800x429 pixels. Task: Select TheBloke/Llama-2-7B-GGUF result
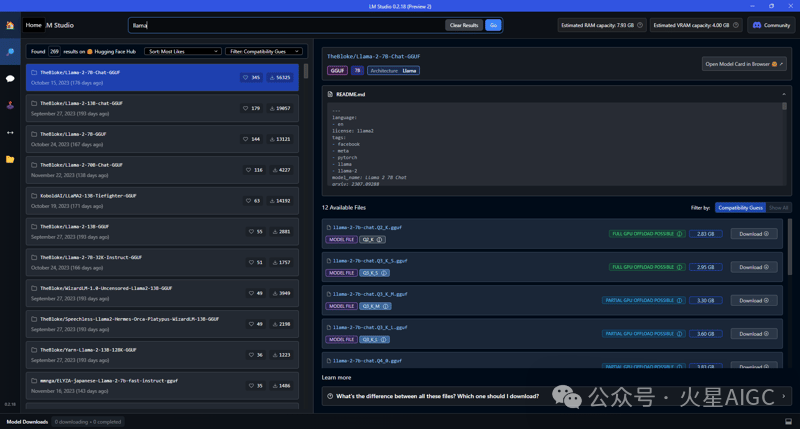pos(162,139)
